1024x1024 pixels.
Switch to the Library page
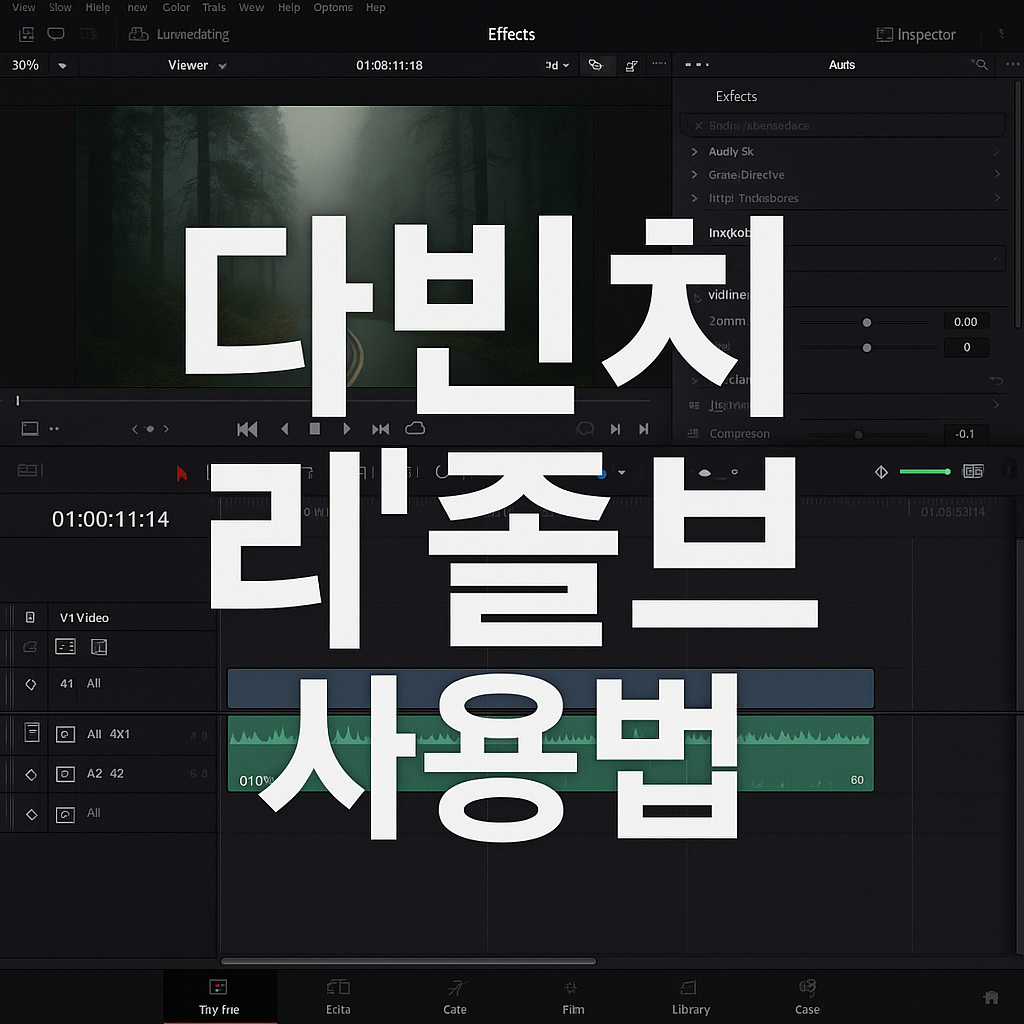point(690,997)
